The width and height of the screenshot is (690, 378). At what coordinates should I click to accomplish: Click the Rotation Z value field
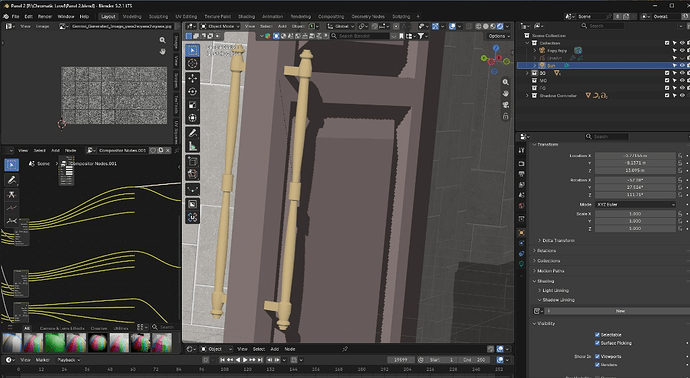click(x=635, y=195)
